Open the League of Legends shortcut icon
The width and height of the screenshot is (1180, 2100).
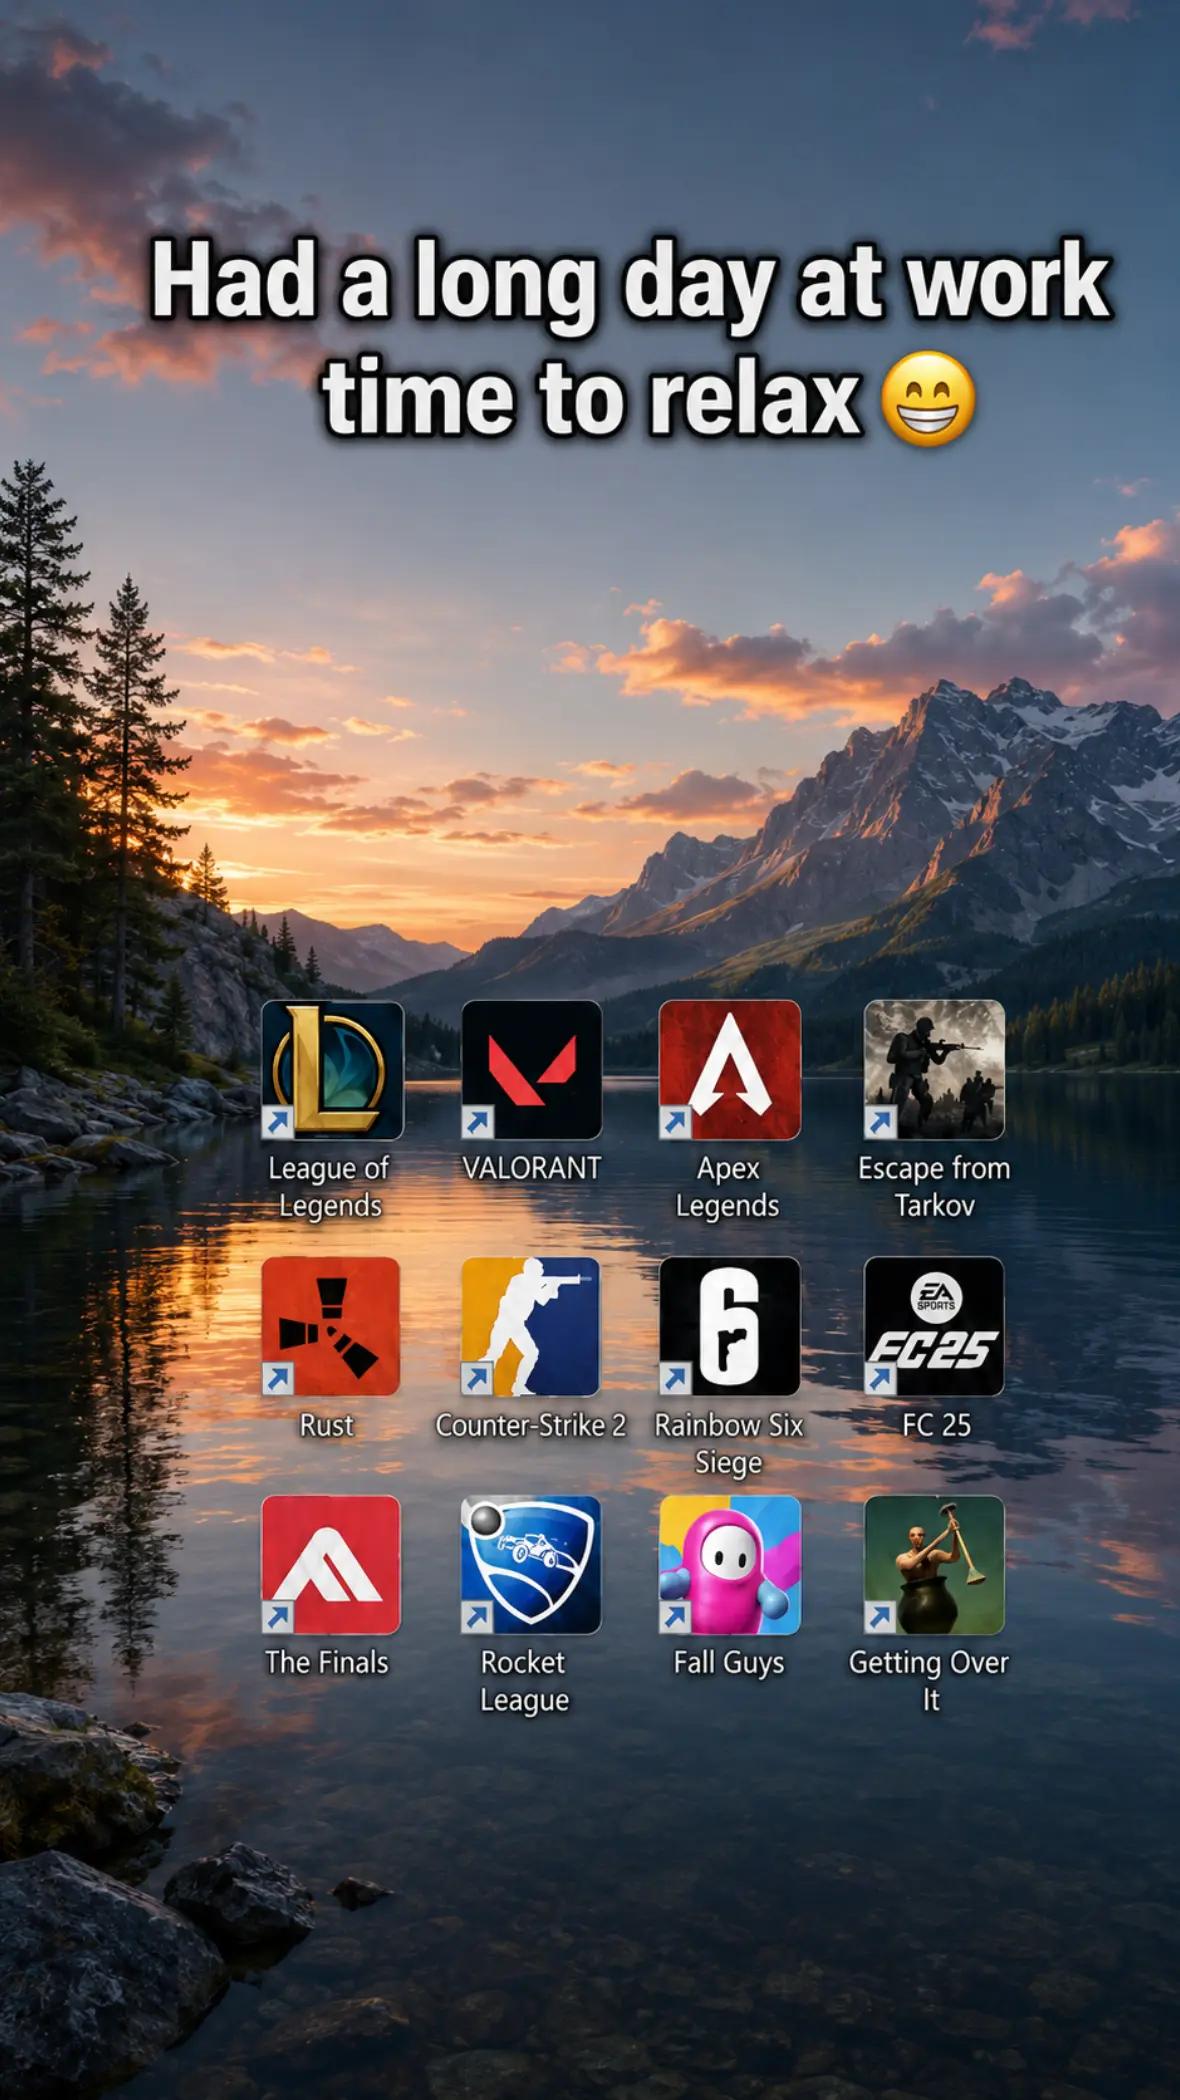pos(332,1070)
